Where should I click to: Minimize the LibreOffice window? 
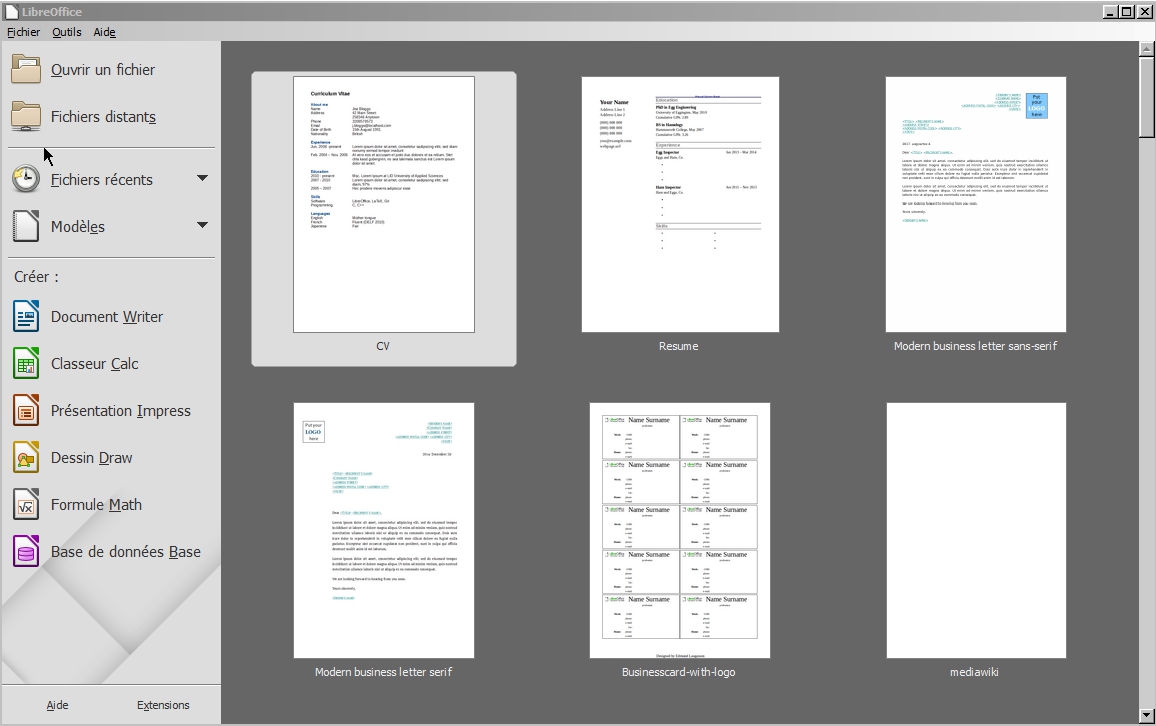tap(1110, 11)
